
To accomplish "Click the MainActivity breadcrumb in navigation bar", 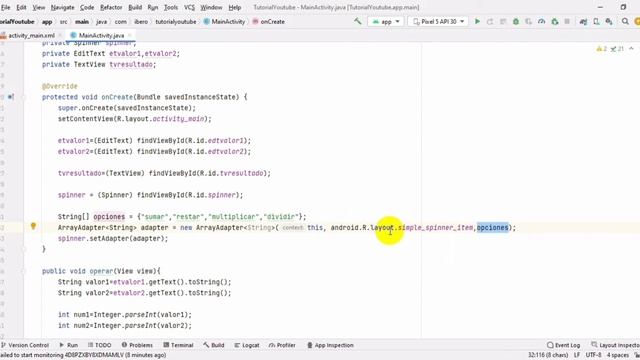I will (x=224, y=22).
